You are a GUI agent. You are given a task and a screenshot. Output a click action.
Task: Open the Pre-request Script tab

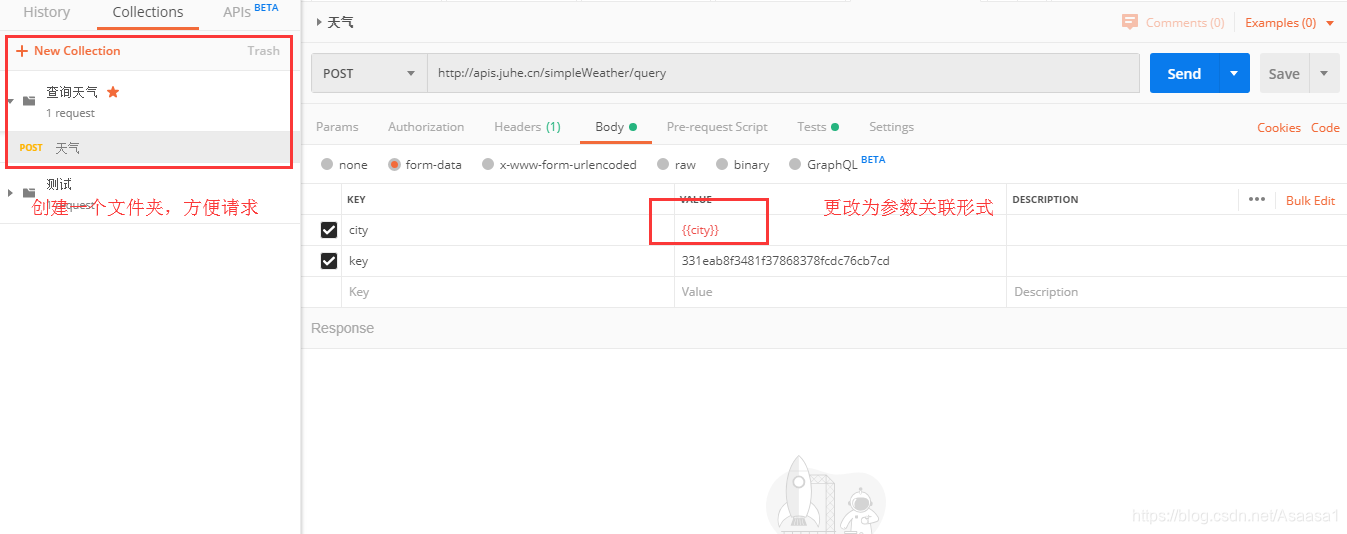pyautogui.click(x=717, y=127)
